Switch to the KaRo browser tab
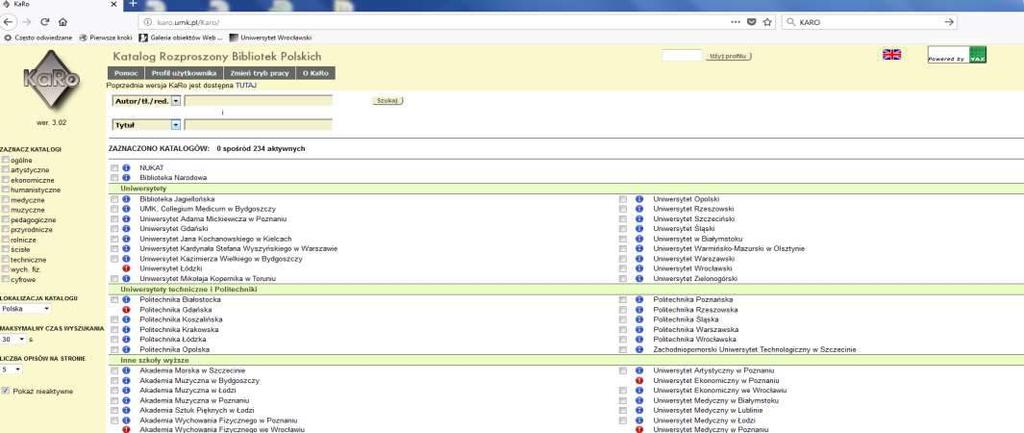This screenshot has height=433, width=1024. (x=59, y=5)
